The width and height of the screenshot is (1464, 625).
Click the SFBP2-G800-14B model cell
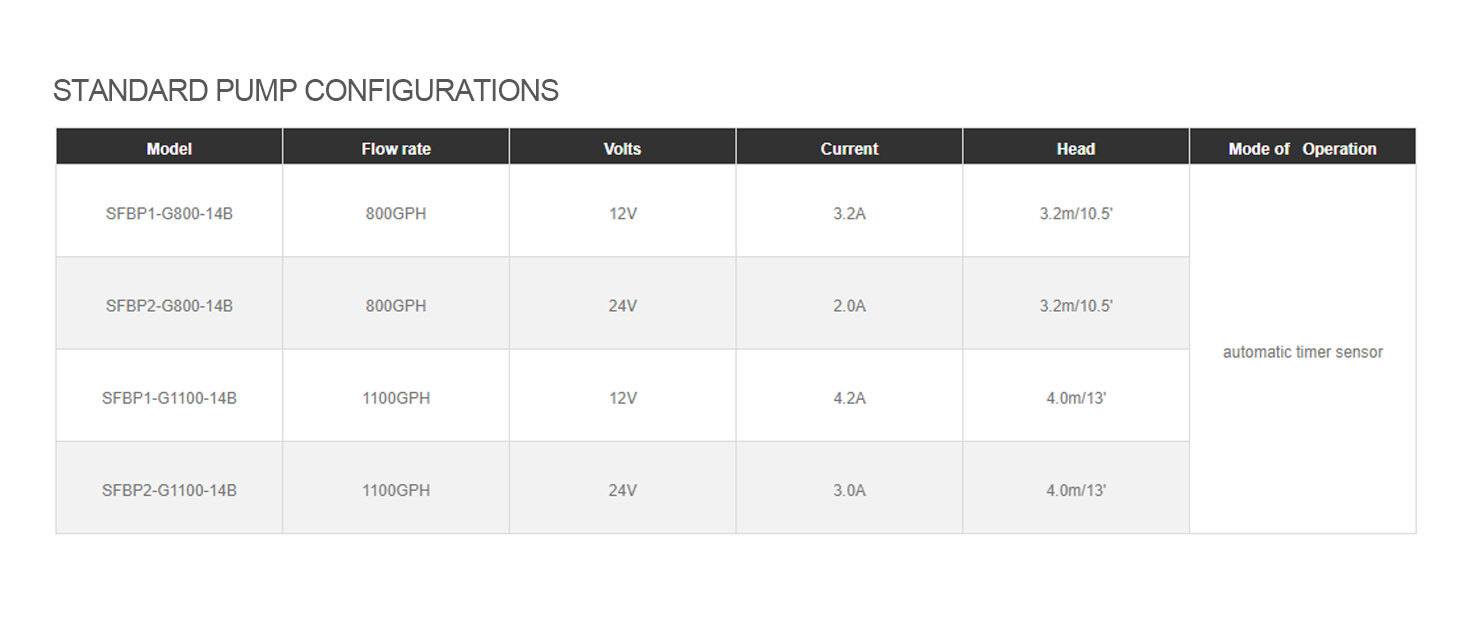tap(169, 306)
